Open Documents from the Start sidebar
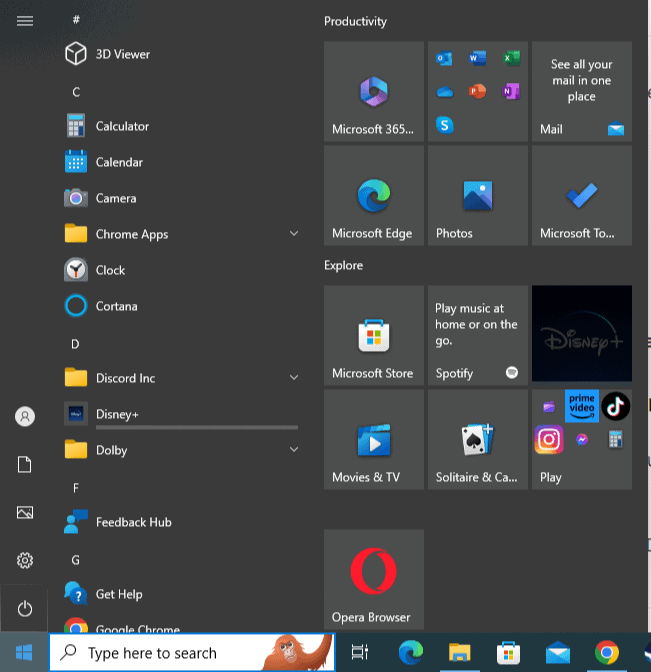The image size is (651, 672). tap(25, 465)
